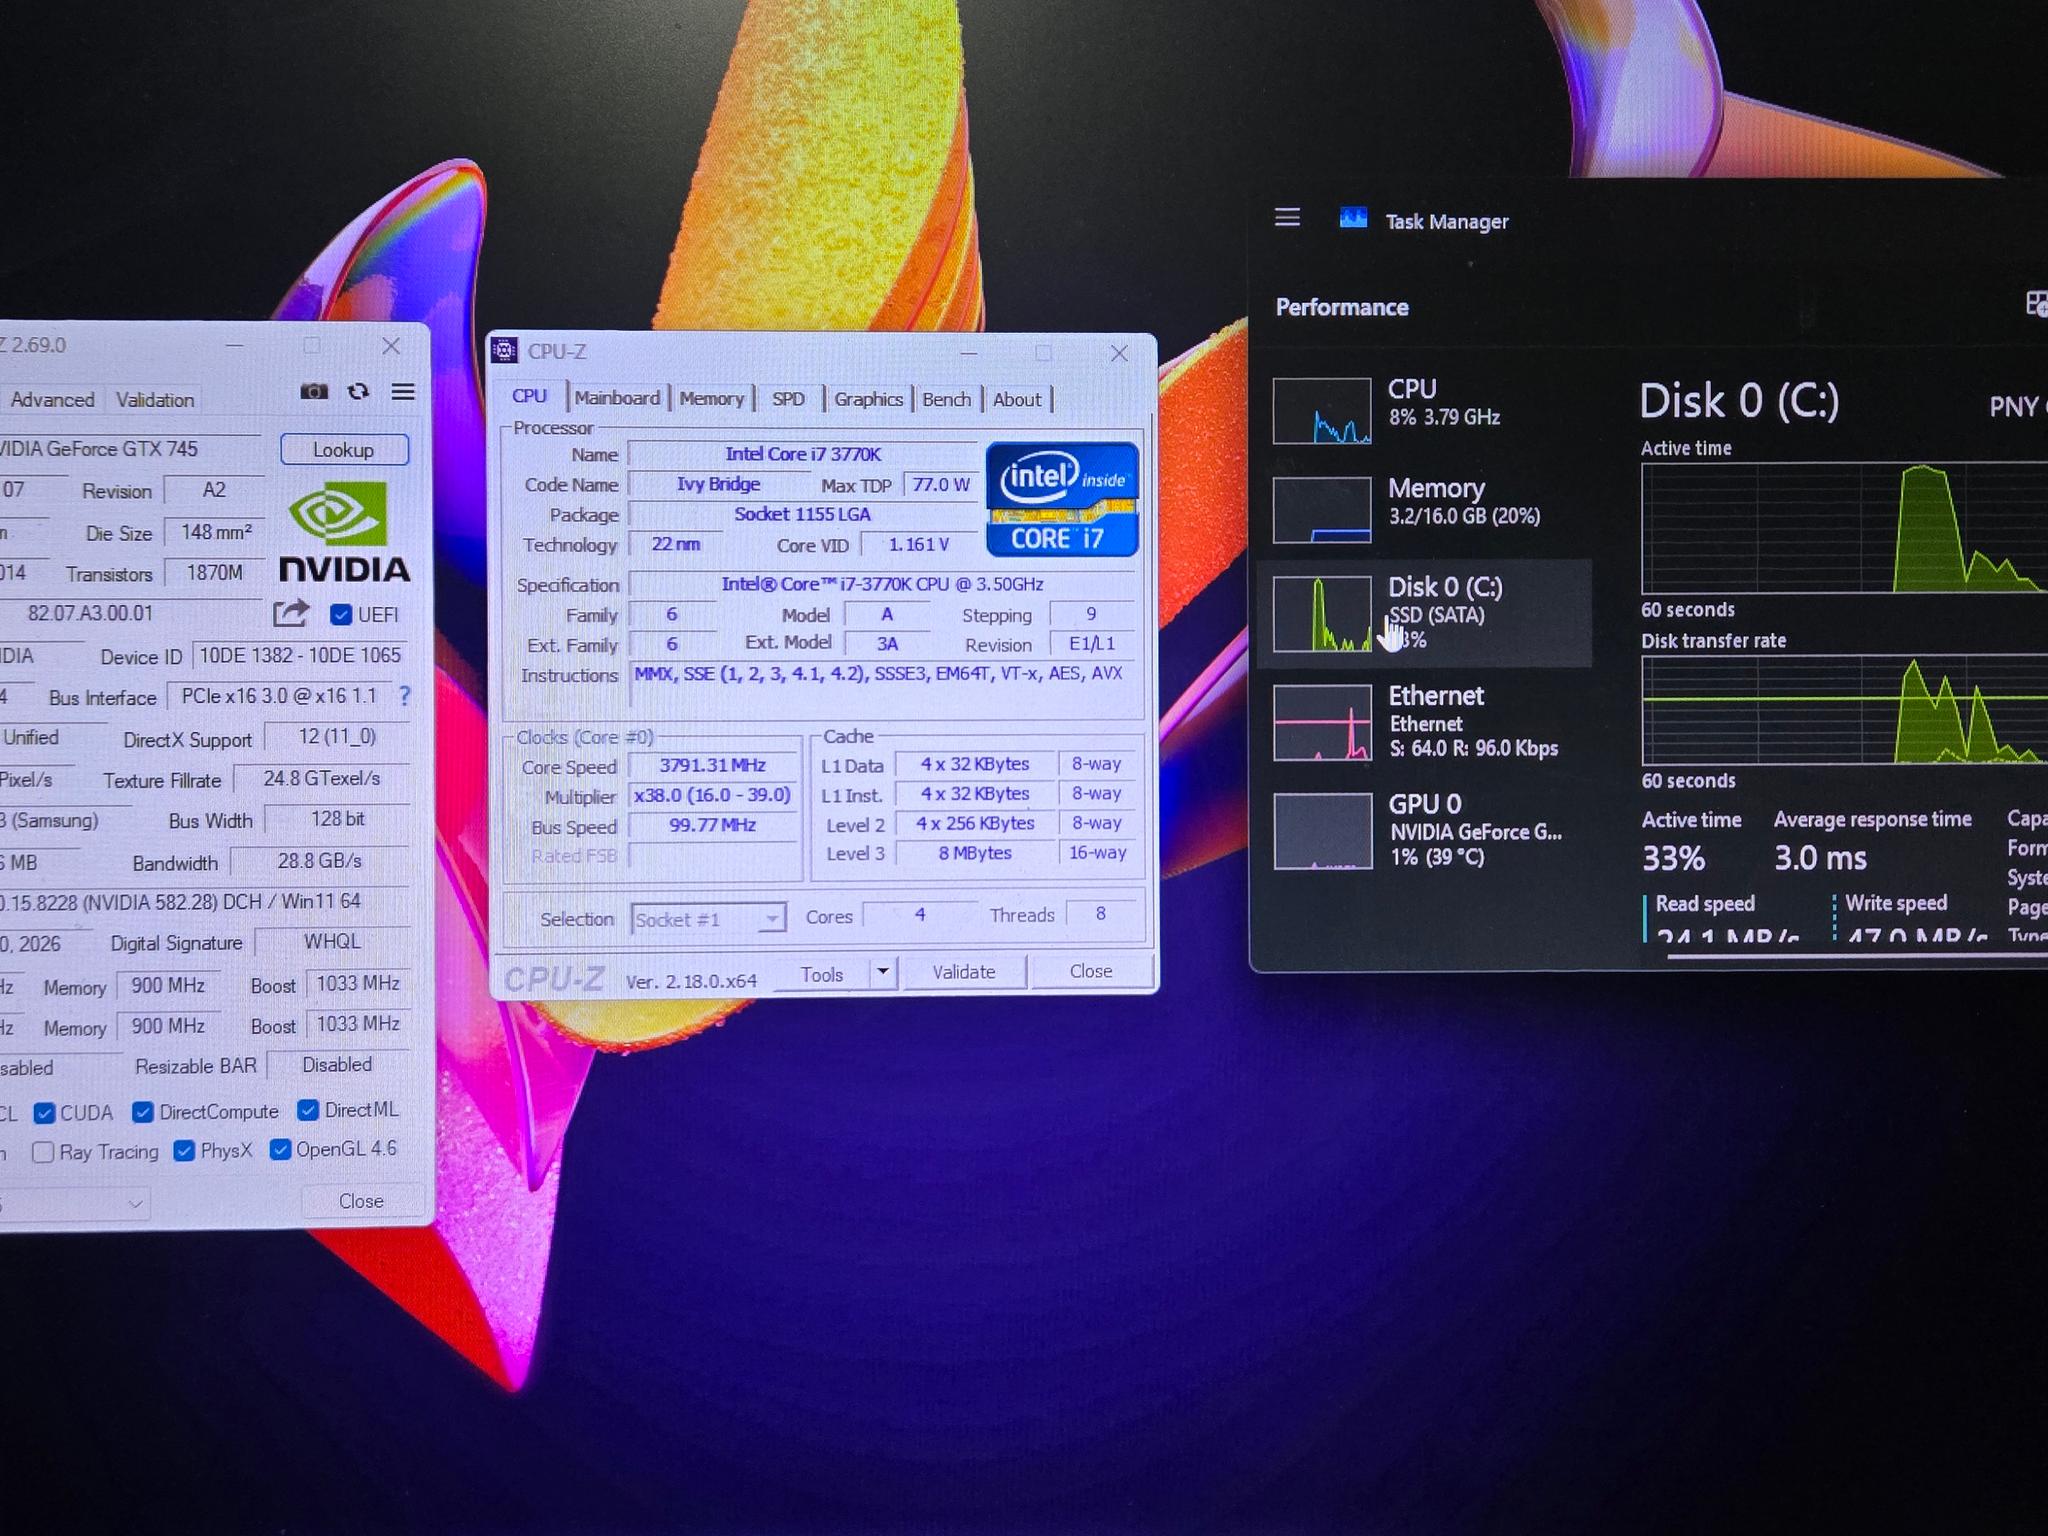The image size is (2048, 1536).
Task: Click the Lookup button in GPU-Z
Action: (x=344, y=450)
